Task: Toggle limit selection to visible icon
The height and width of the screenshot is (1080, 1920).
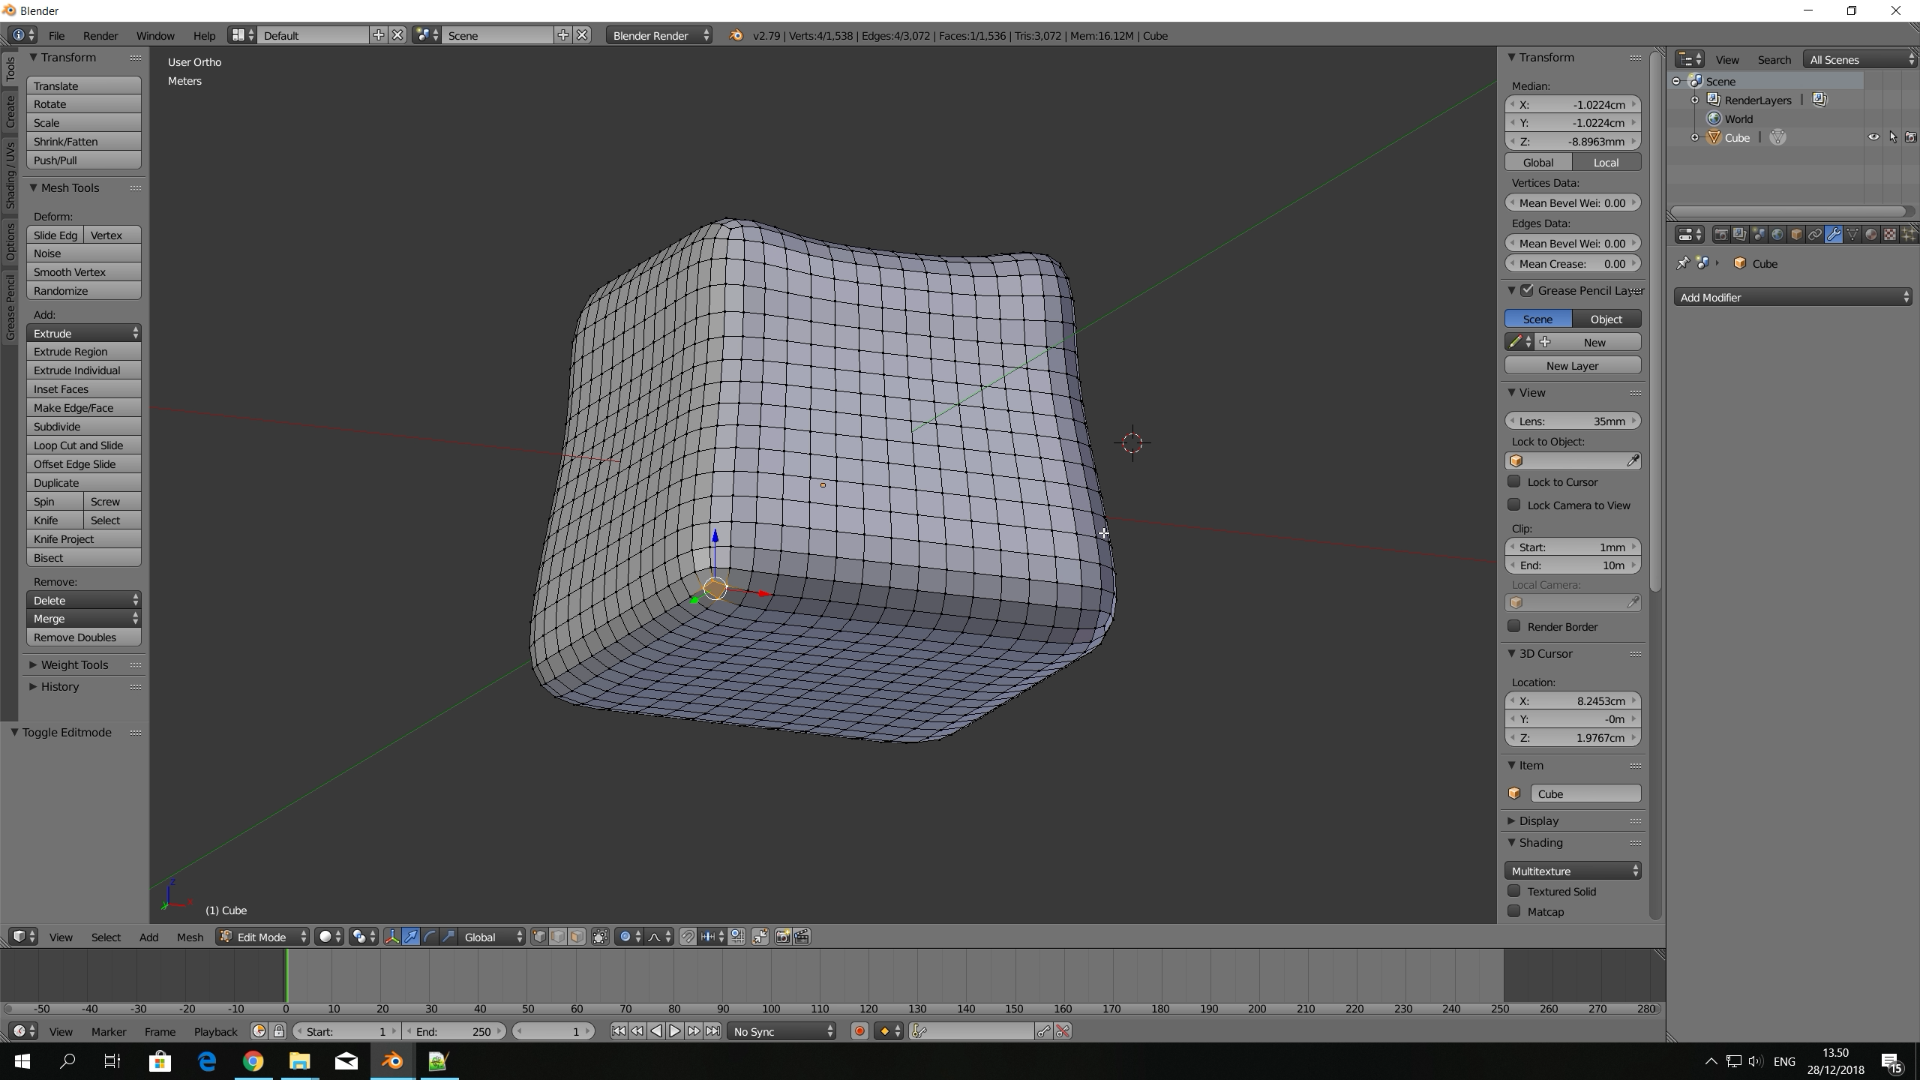Action: (599, 937)
